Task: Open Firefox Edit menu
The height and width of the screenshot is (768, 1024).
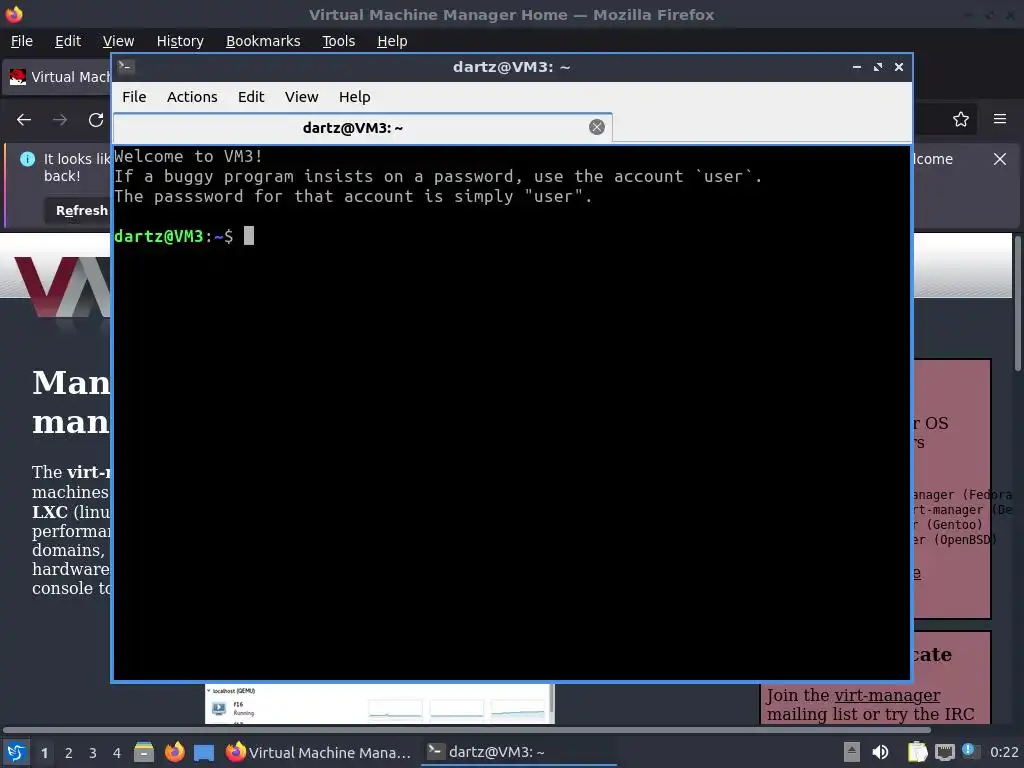Action: 68,41
